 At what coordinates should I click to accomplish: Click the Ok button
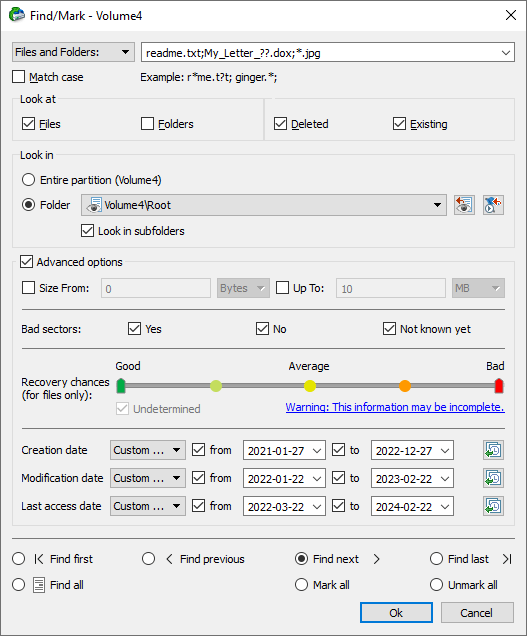(396, 612)
